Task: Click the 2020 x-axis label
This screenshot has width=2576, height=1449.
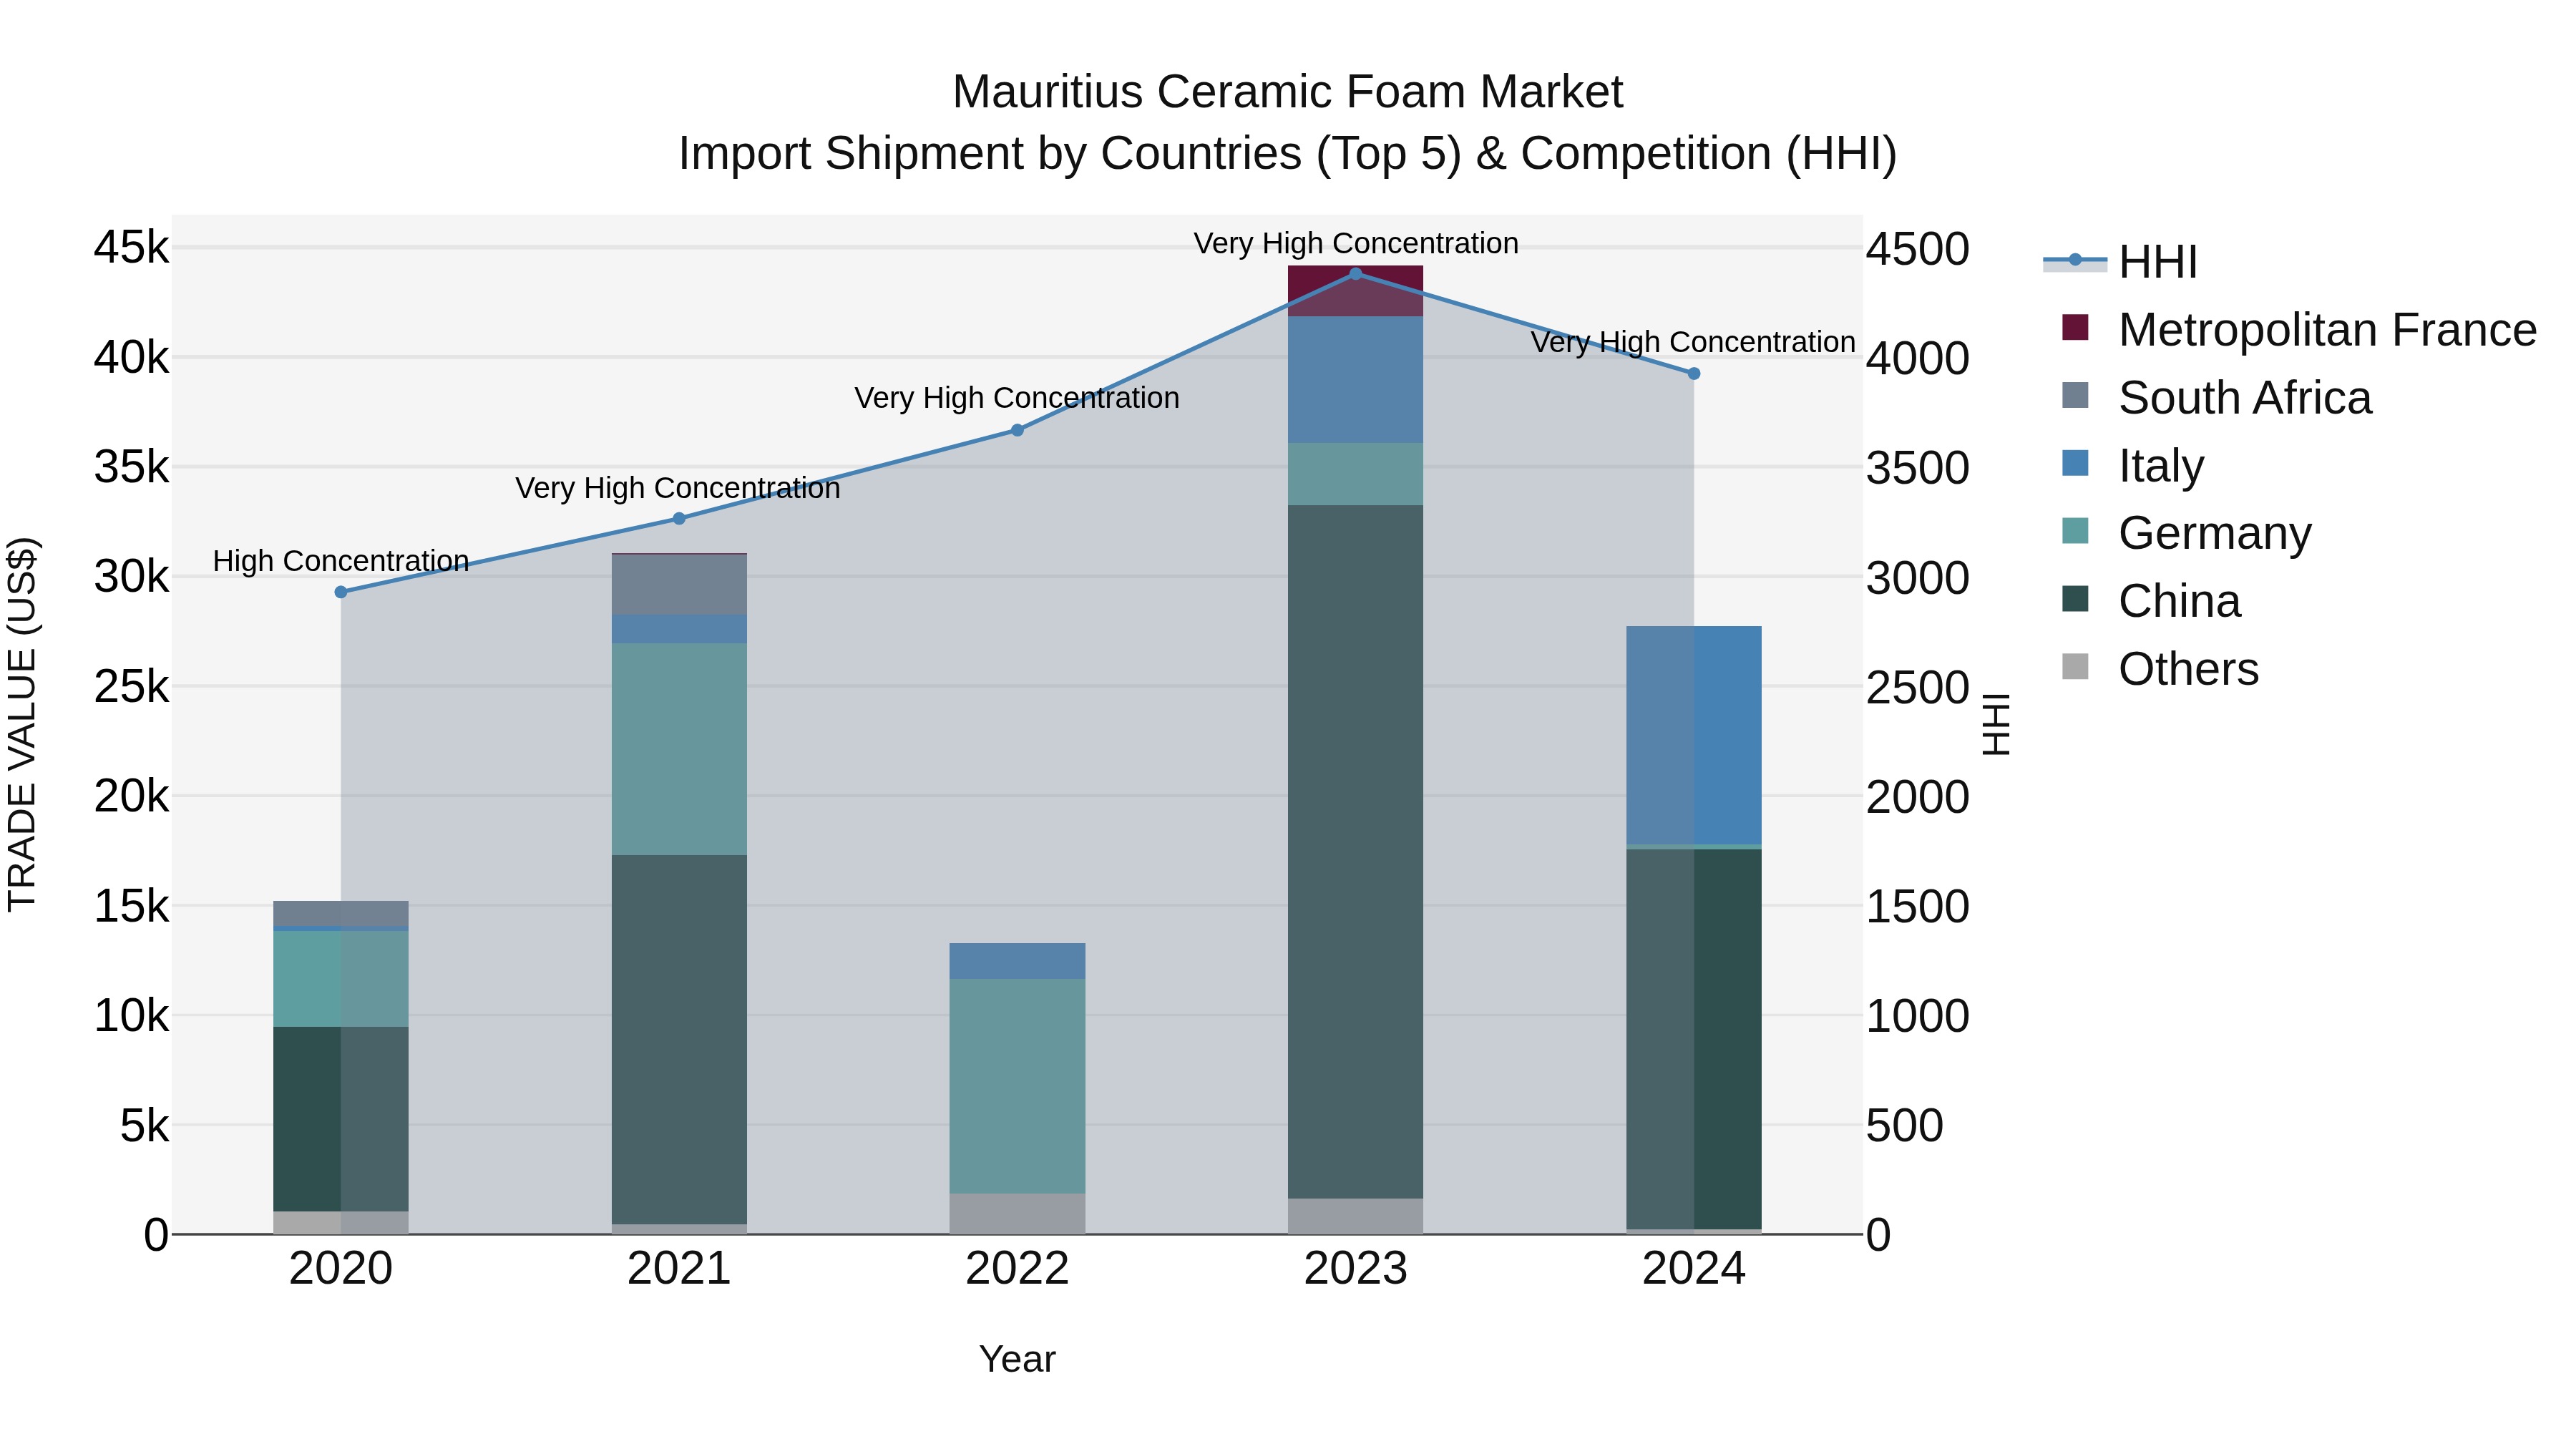Action: tap(341, 1269)
